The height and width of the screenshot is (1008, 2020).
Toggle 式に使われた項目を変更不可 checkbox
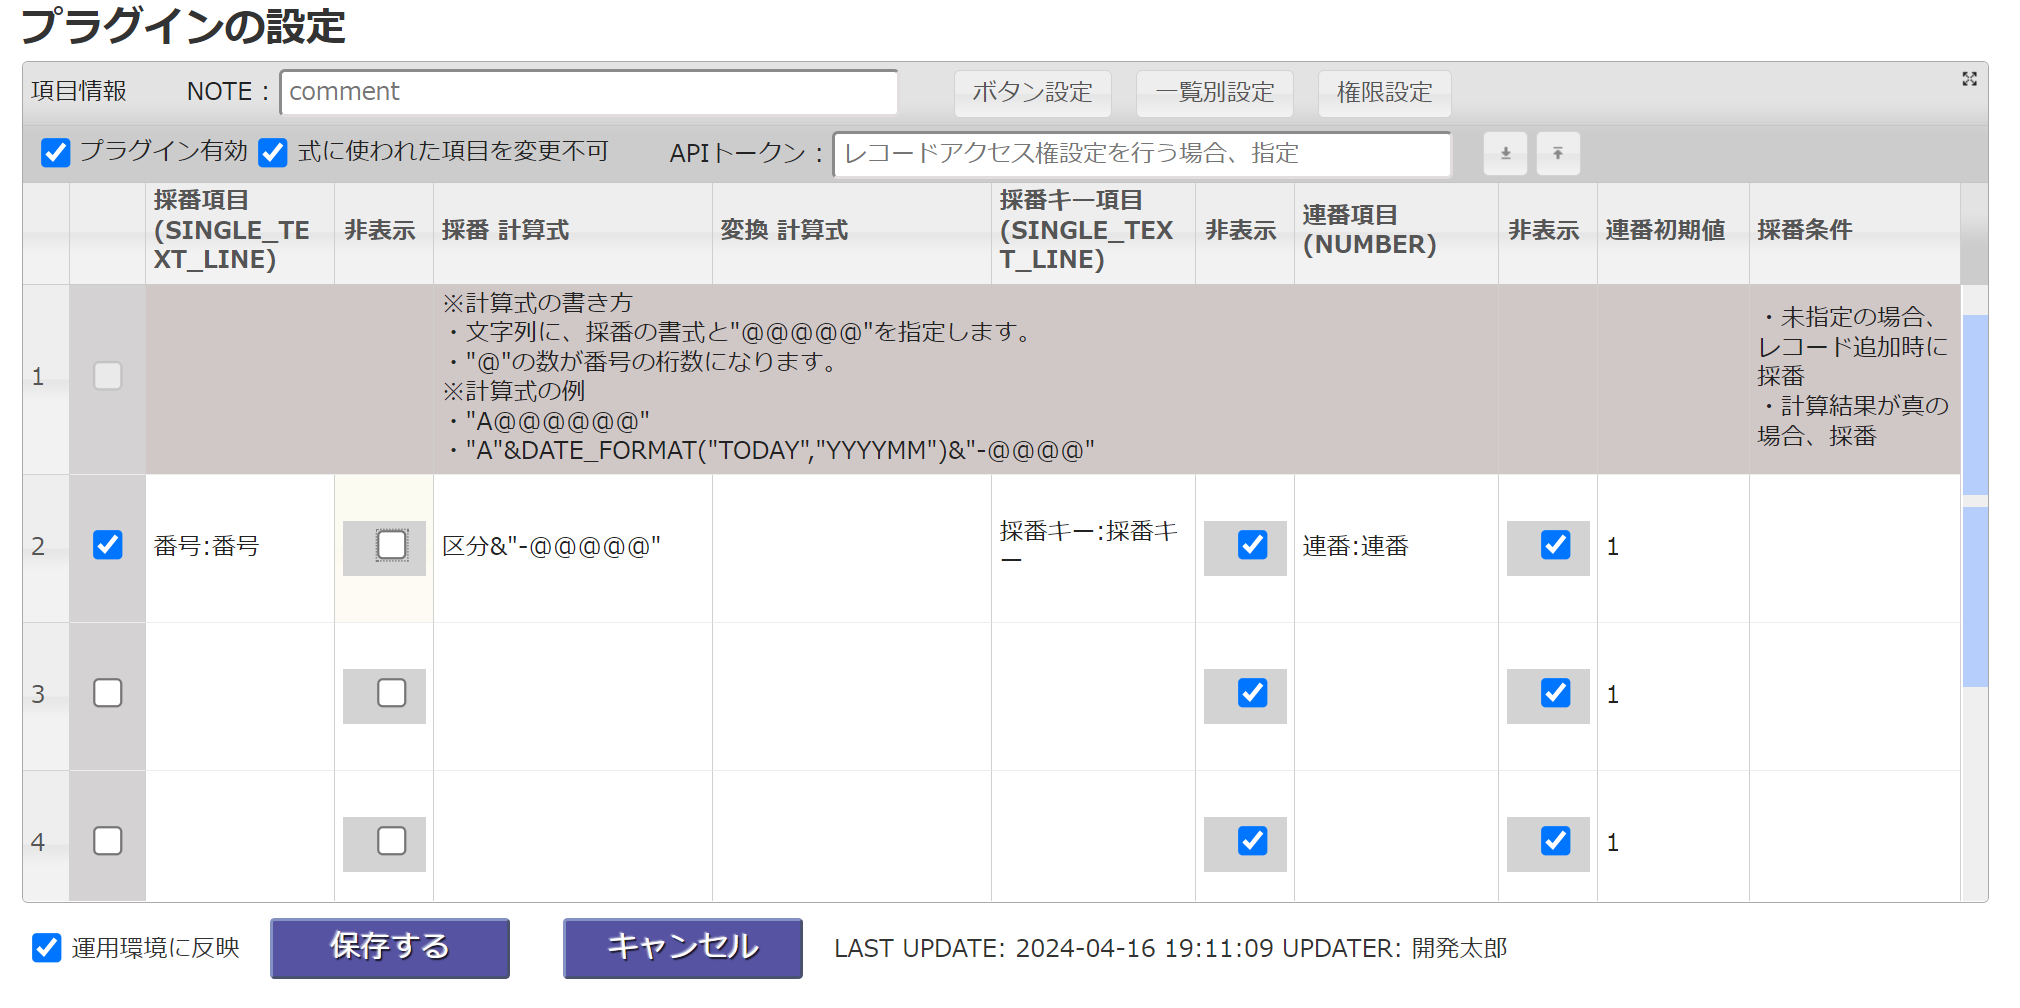click(x=273, y=153)
